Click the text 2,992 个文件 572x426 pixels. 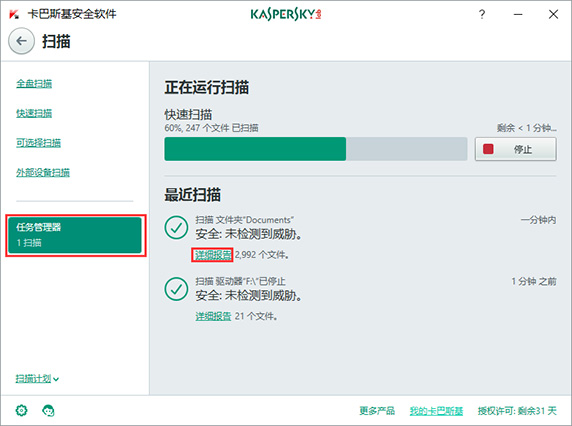pos(262,255)
